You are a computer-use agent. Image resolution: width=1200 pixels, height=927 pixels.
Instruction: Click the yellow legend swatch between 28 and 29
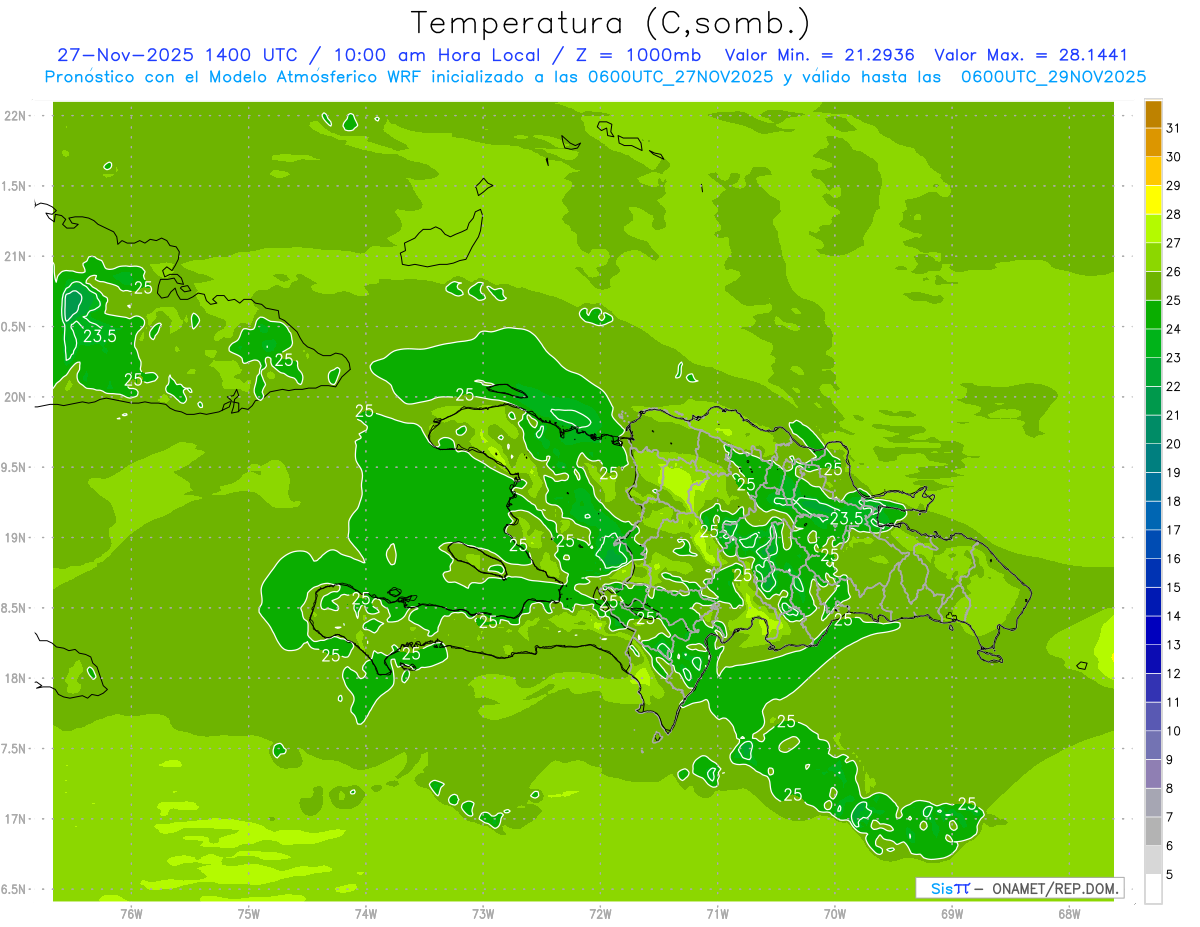click(1153, 200)
